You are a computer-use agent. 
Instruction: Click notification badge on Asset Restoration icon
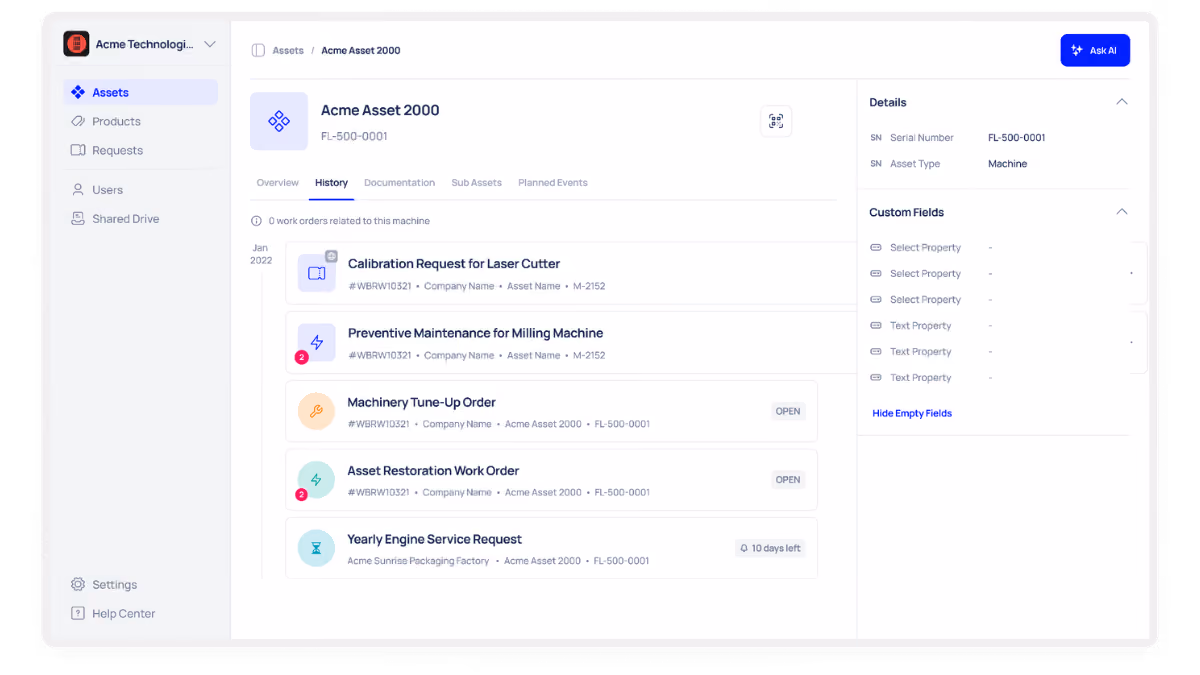(301, 494)
